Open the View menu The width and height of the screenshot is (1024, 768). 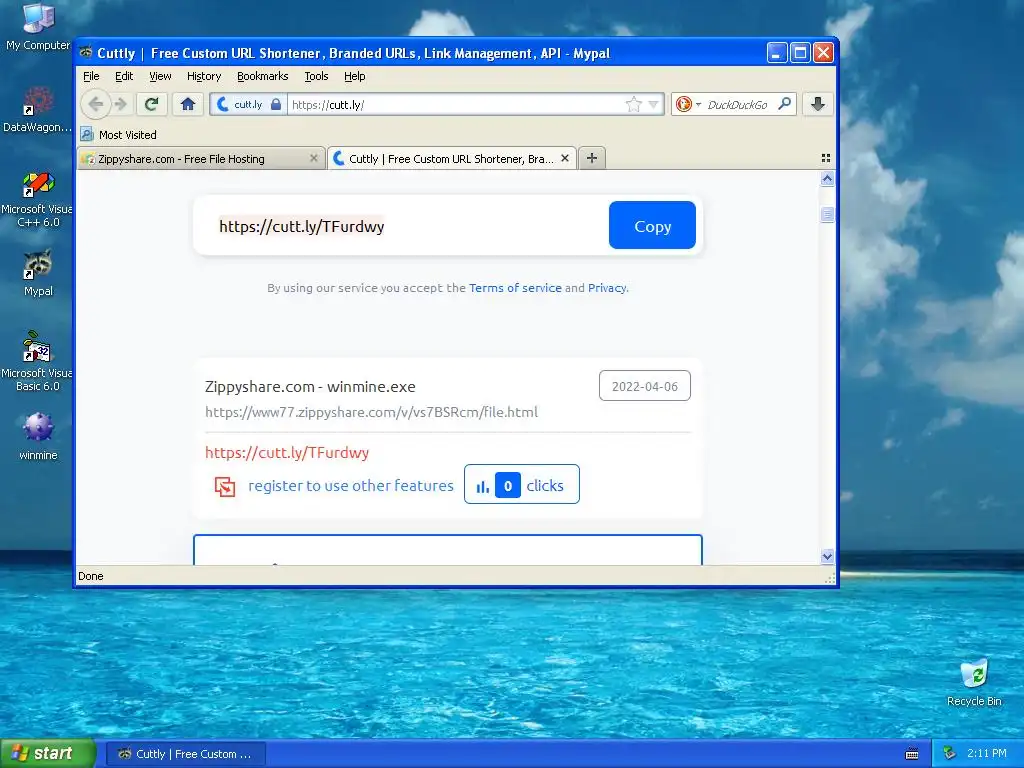[160, 76]
